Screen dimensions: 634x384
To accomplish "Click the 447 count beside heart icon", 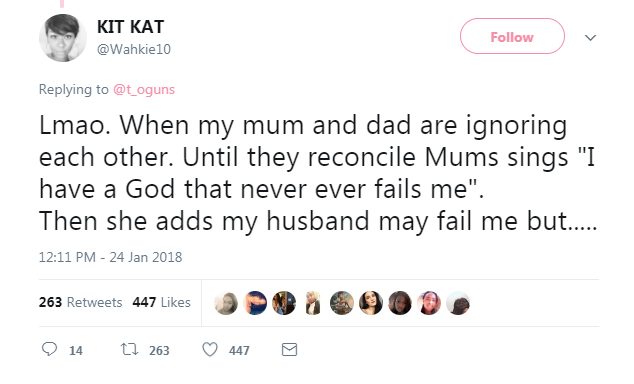I will tap(239, 350).
